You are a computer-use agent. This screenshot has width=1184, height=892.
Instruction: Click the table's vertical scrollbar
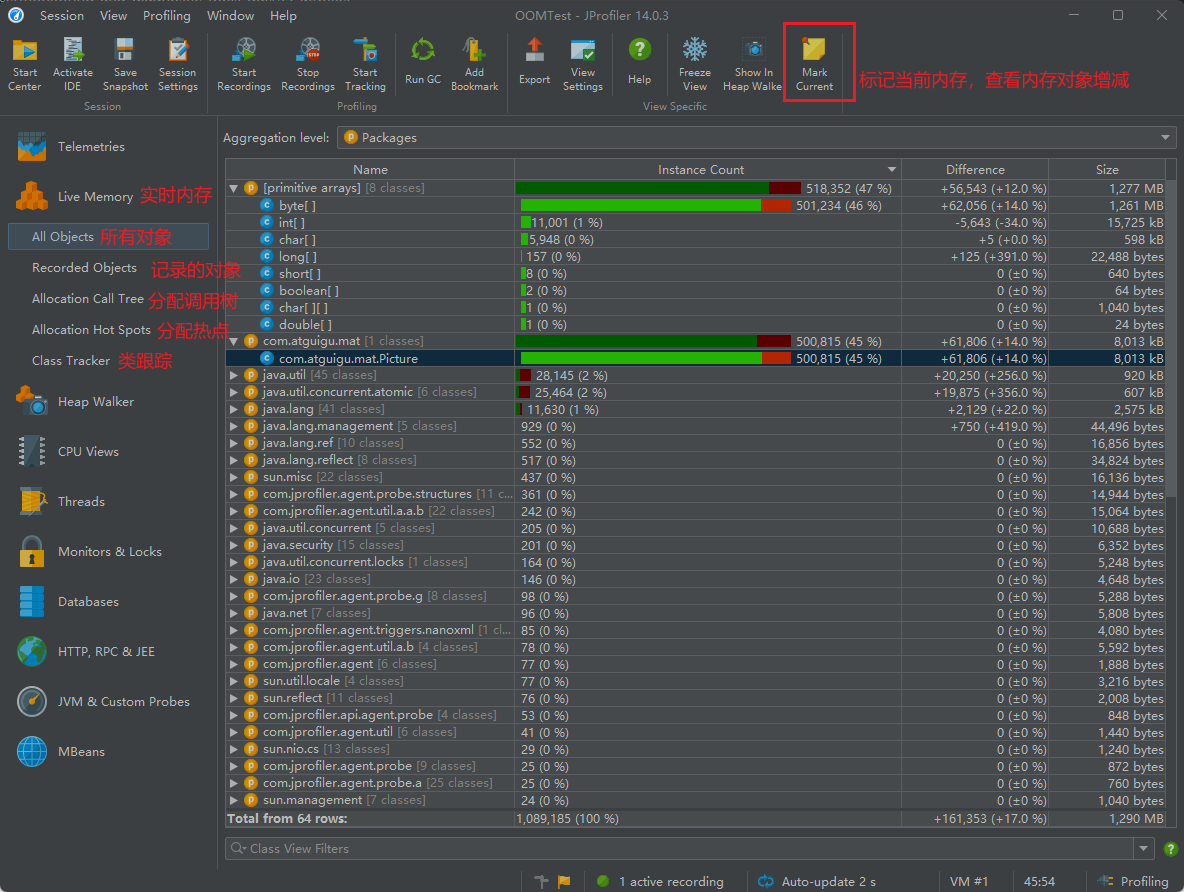coord(1171,340)
